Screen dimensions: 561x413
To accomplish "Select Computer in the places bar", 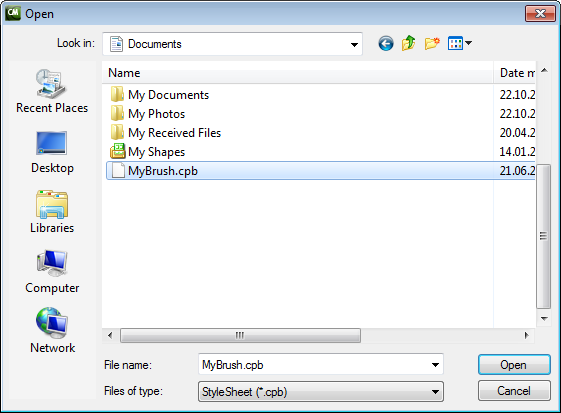I will tap(52, 272).
